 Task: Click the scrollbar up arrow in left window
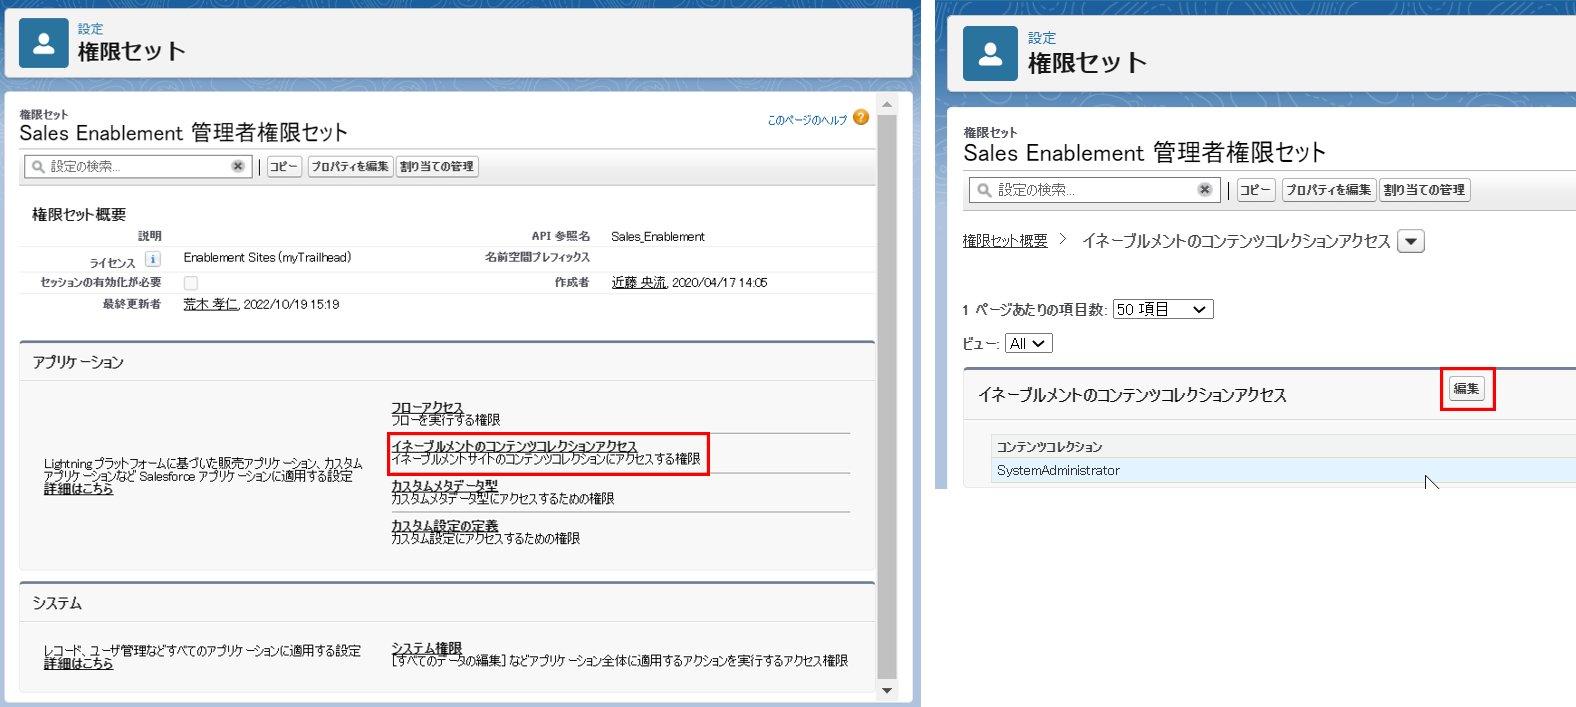[x=886, y=104]
